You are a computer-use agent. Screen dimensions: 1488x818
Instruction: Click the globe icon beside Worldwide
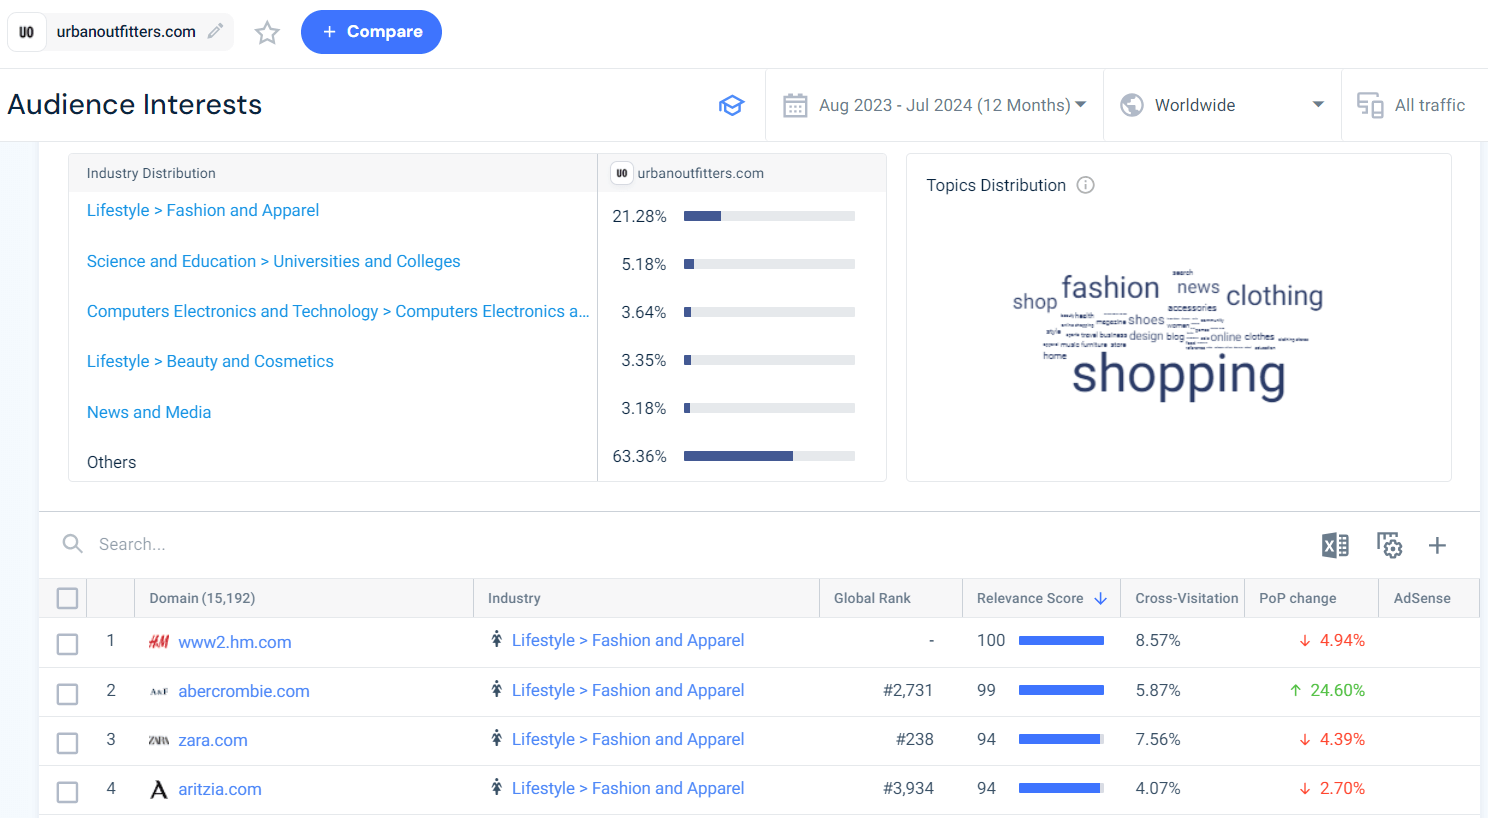[x=1131, y=104]
